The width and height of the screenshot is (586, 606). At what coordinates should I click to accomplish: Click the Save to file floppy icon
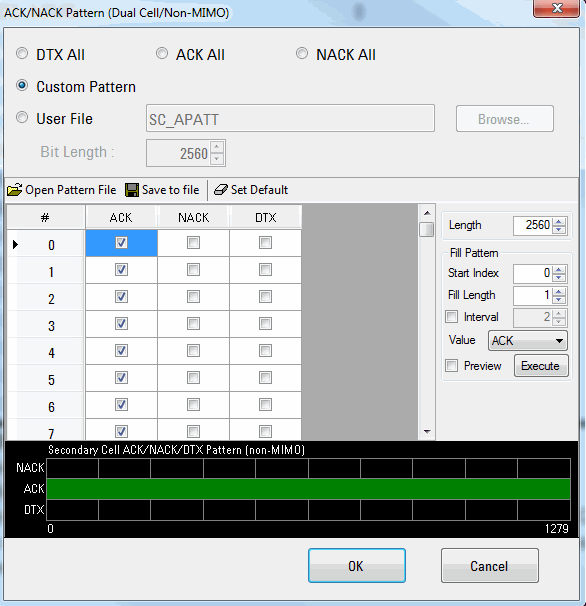131,190
